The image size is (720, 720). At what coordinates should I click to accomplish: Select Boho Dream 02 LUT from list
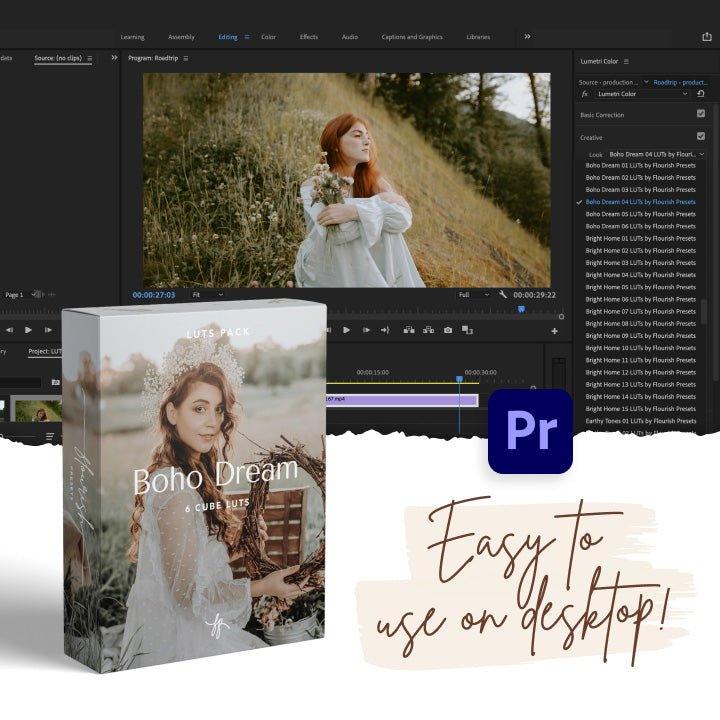click(x=640, y=177)
